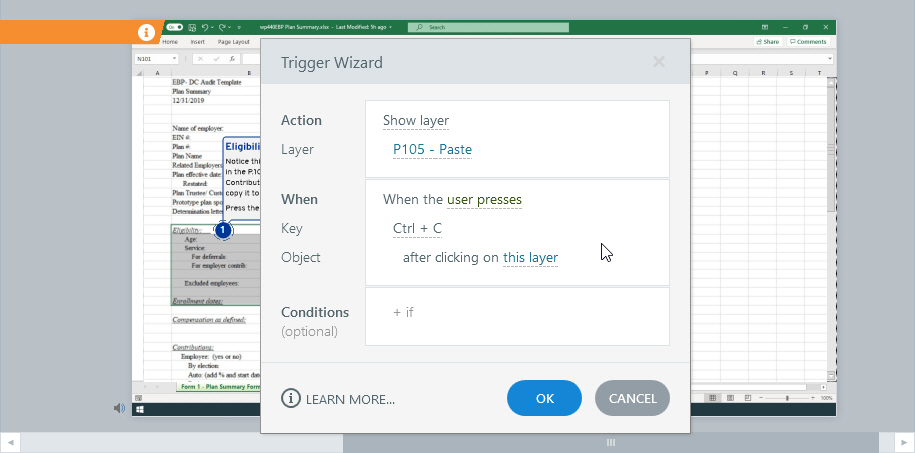Select column header A
The image size is (915, 453).
(x=157, y=73)
